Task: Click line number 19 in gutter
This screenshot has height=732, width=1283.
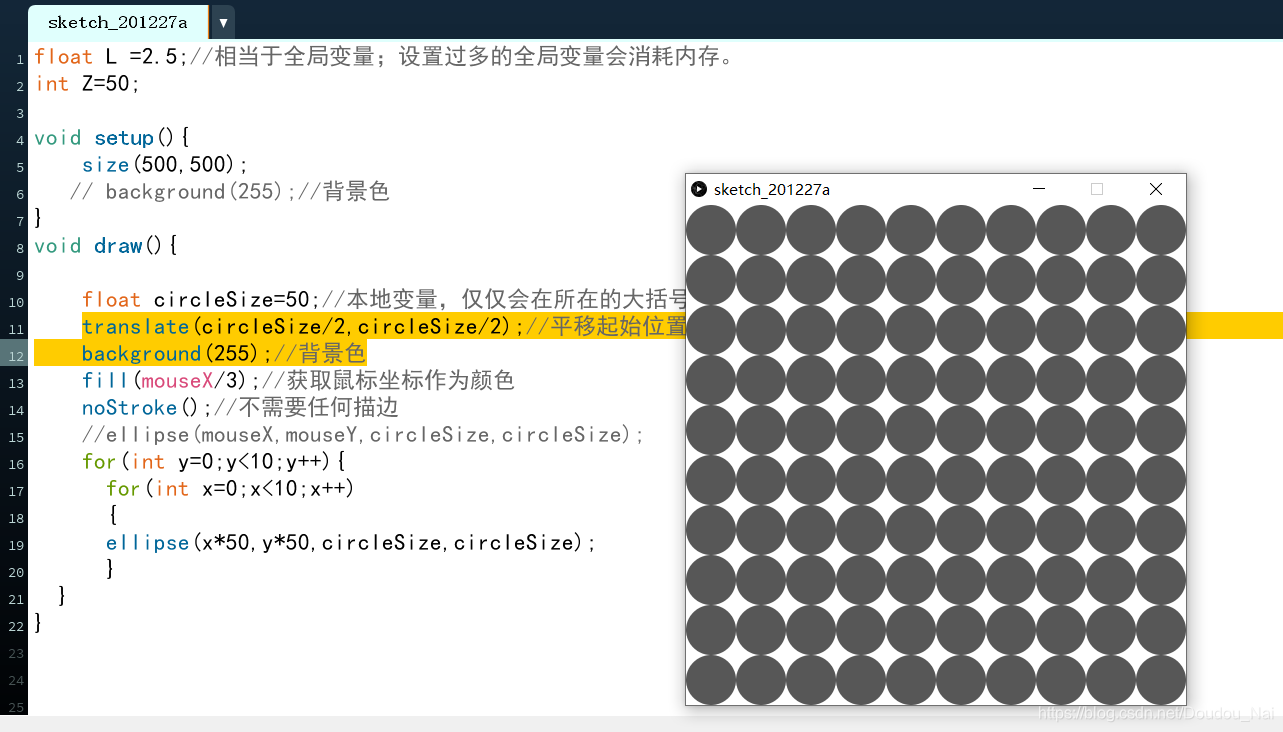Action: [x=17, y=545]
